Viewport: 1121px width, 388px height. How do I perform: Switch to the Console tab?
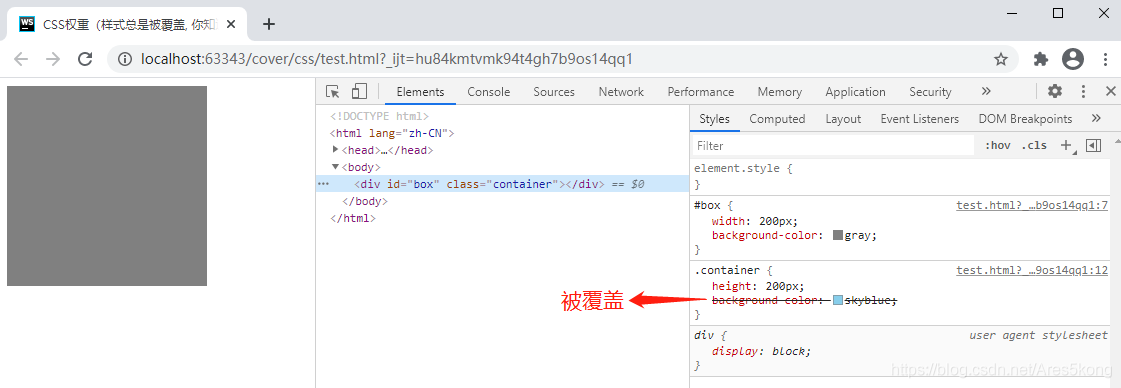(489, 91)
